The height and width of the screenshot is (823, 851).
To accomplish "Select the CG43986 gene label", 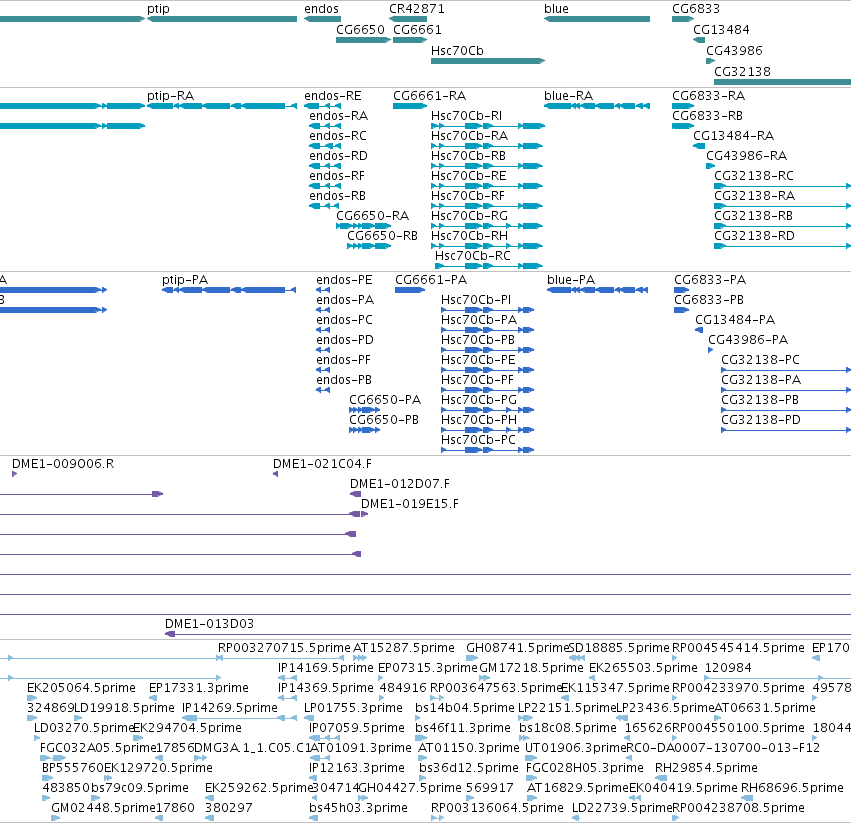I will [734, 50].
